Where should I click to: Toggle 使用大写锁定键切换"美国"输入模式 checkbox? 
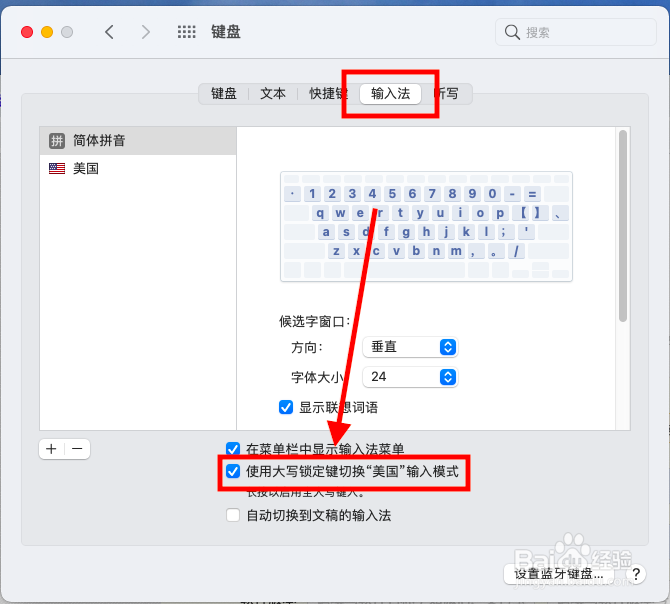click(233, 471)
